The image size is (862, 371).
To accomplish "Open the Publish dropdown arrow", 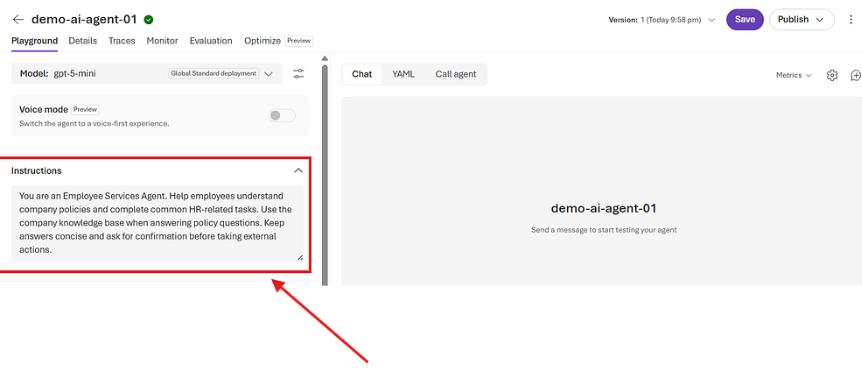I will point(820,20).
